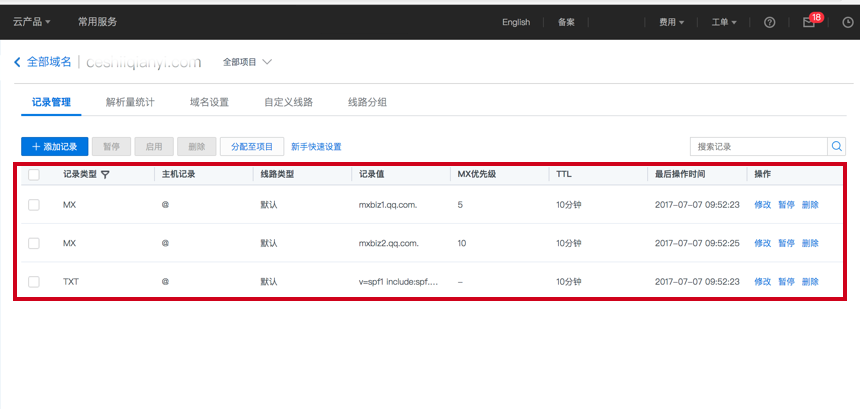Expand the 云产品 dropdown menu
The image size is (860, 409).
click(x=32, y=22)
